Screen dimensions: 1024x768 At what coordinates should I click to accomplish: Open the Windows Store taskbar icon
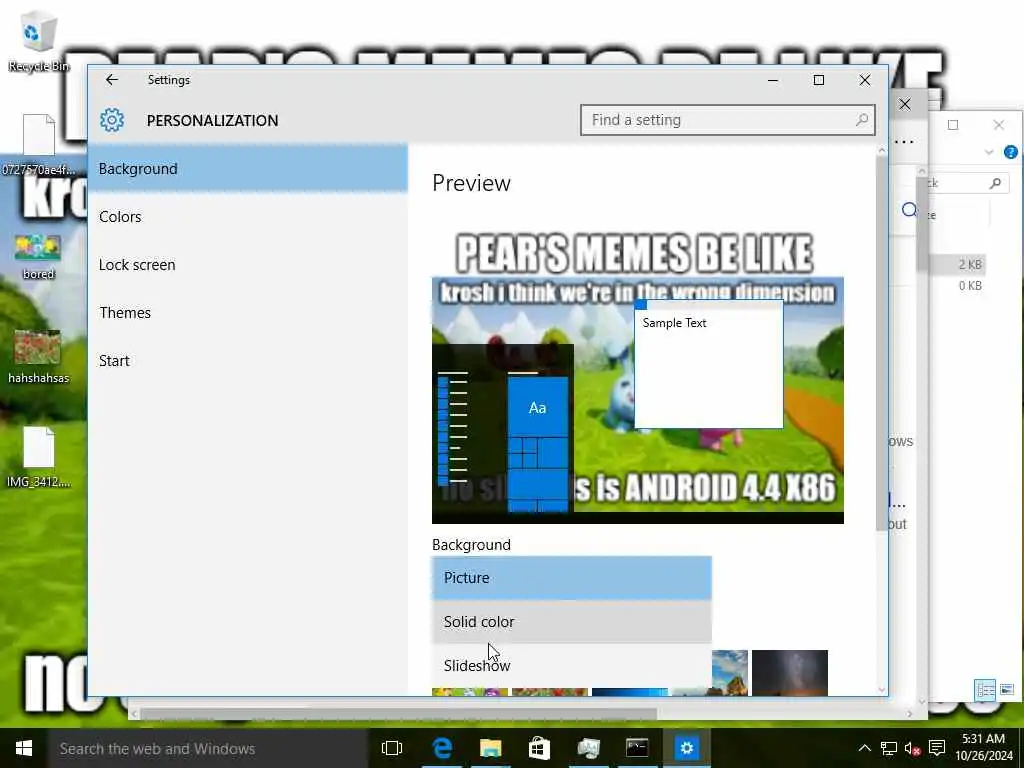point(539,748)
